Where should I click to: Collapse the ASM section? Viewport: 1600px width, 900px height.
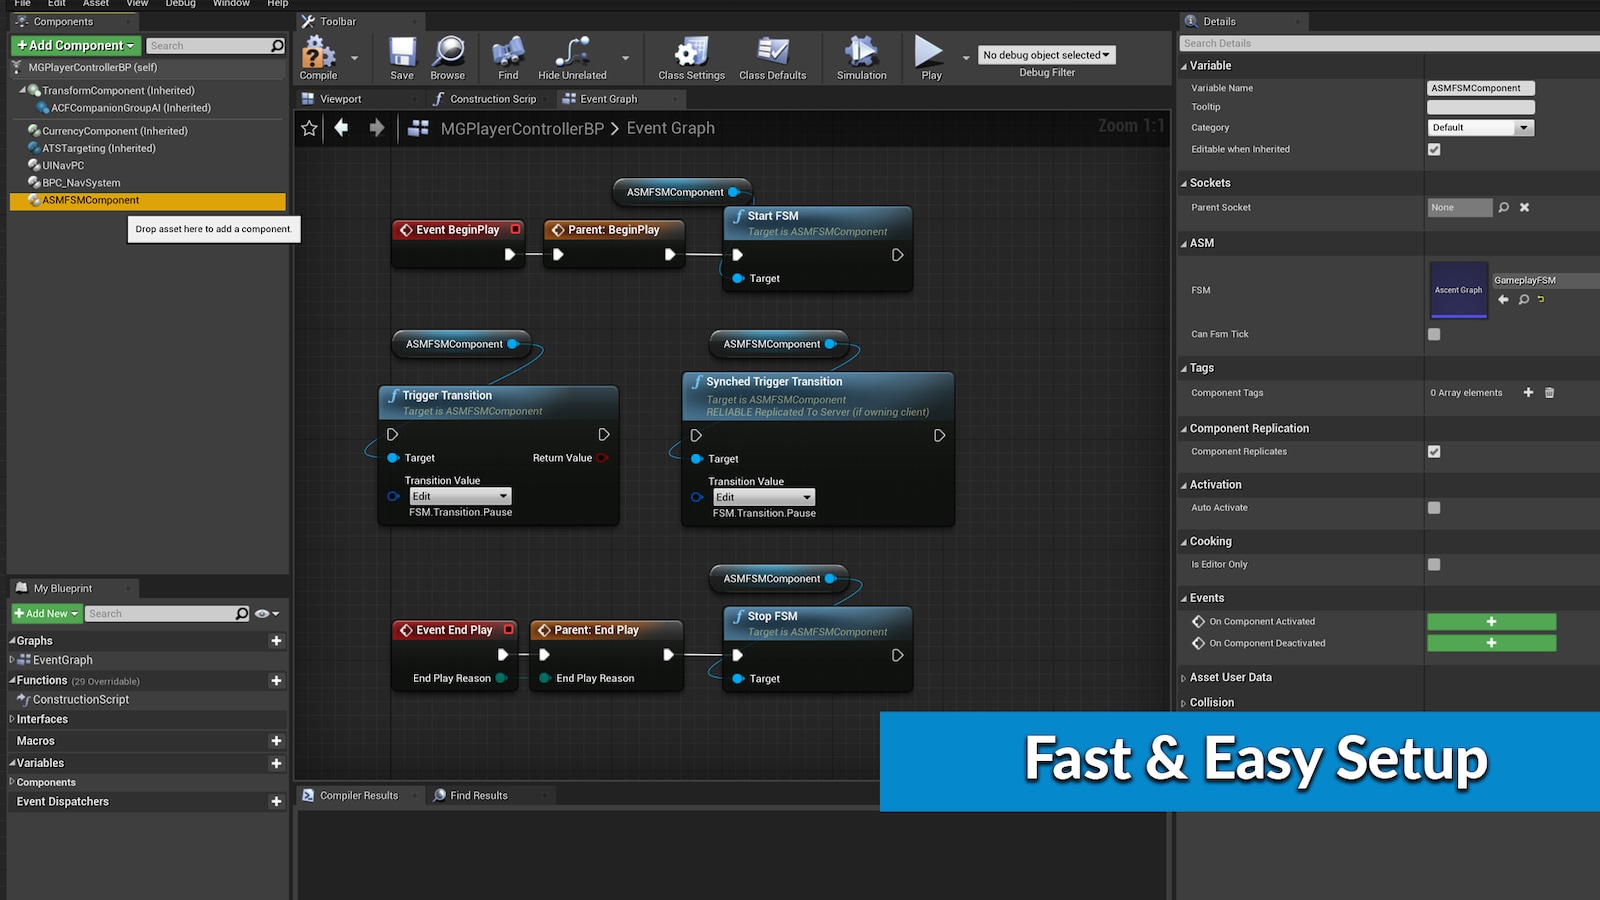pyautogui.click(x=1185, y=244)
